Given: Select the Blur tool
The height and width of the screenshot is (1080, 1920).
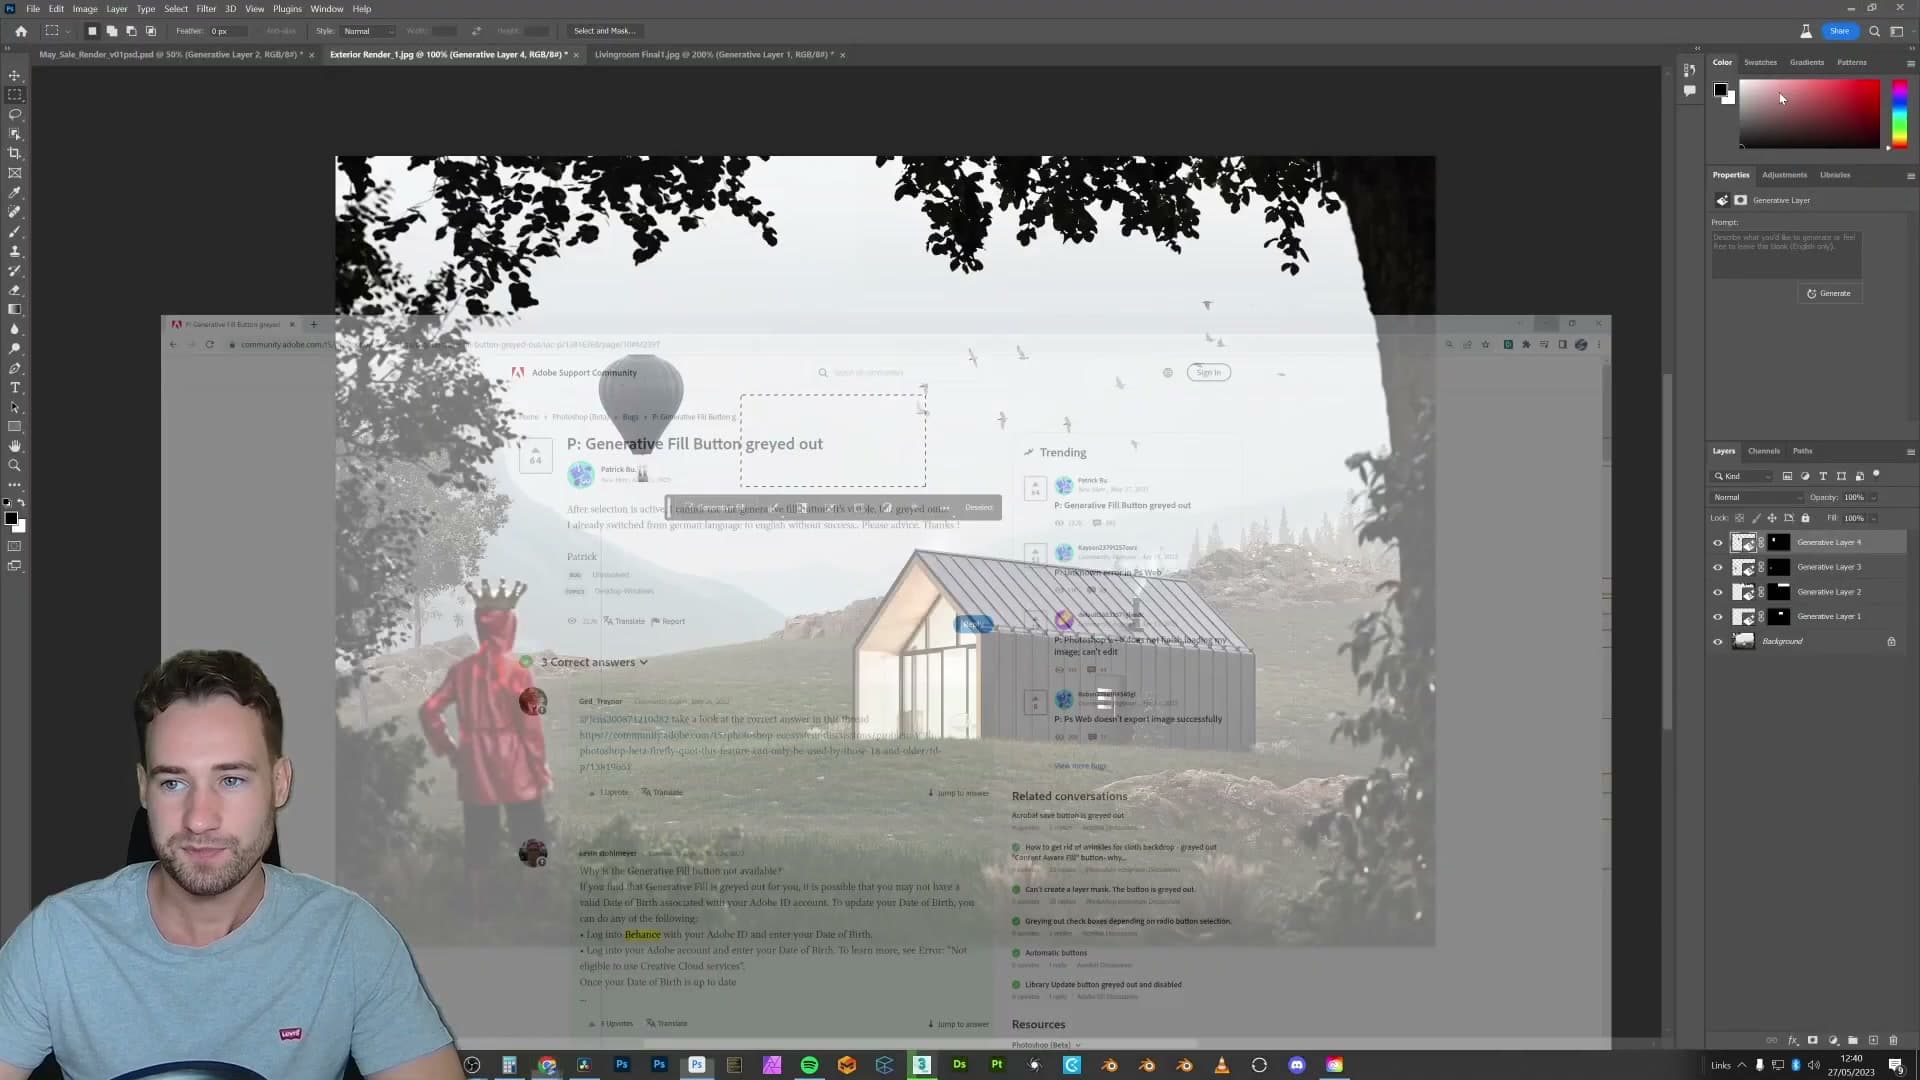Looking at the screenshot, I should point(15,329).
